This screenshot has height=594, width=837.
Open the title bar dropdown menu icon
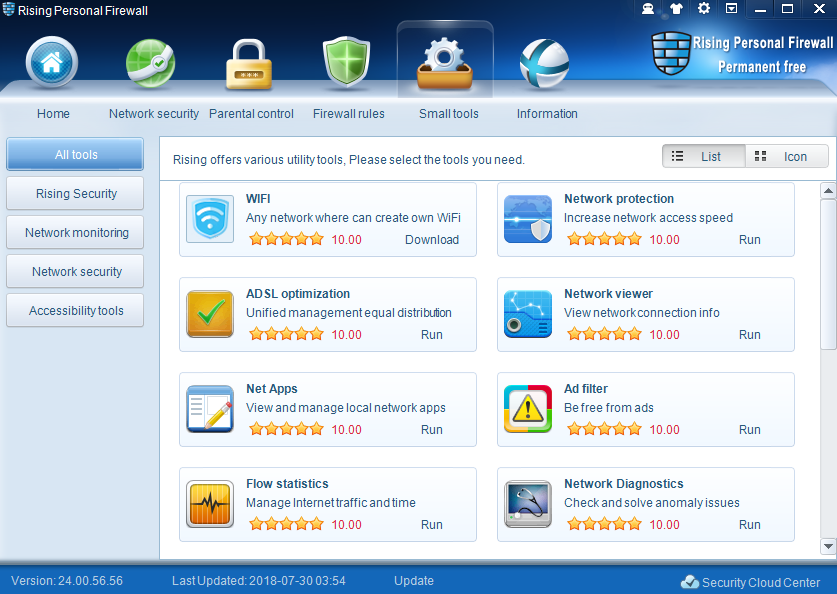(x=732, y=9)
